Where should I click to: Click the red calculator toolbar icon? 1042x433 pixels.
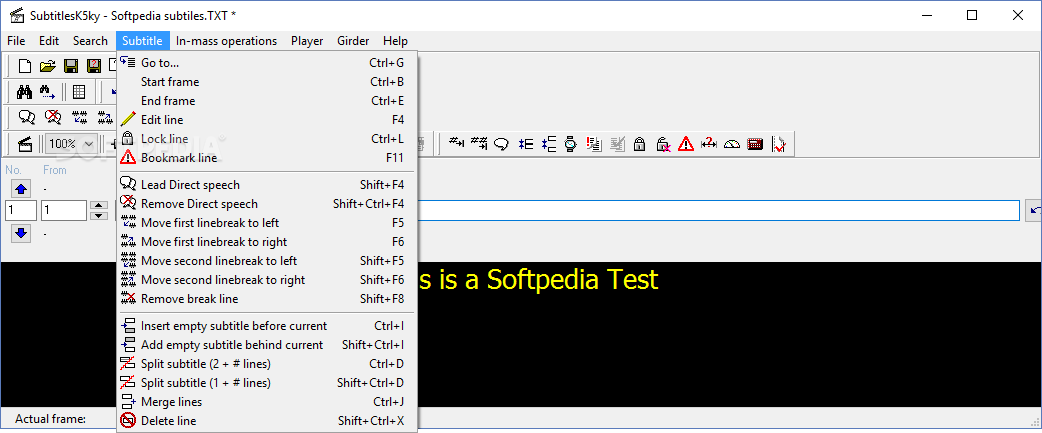click(755, 143)
